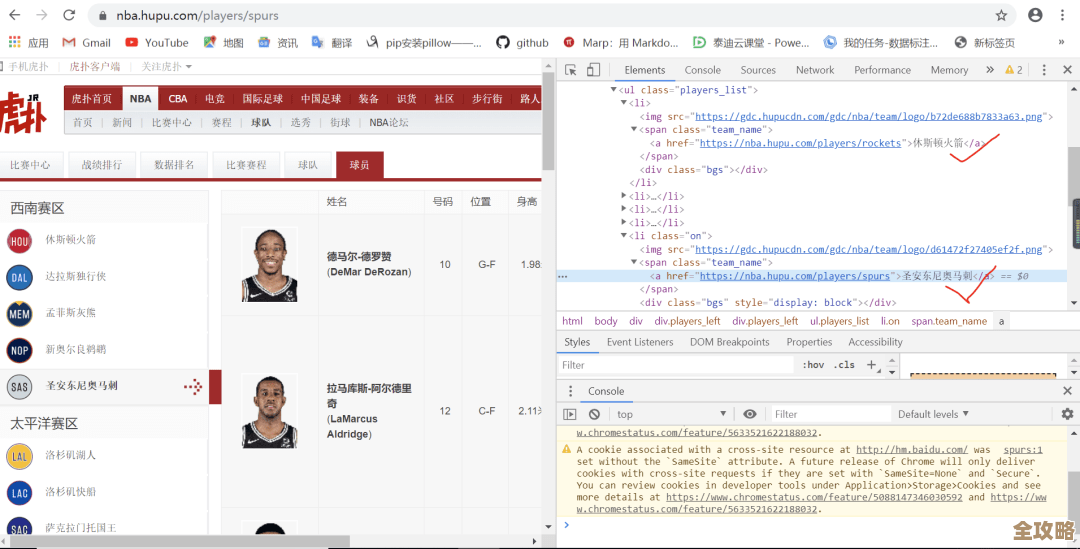This screenshot has width=1080, height=549.
Task: Collapse the li class="on" node
Action: tap(624, 236)
